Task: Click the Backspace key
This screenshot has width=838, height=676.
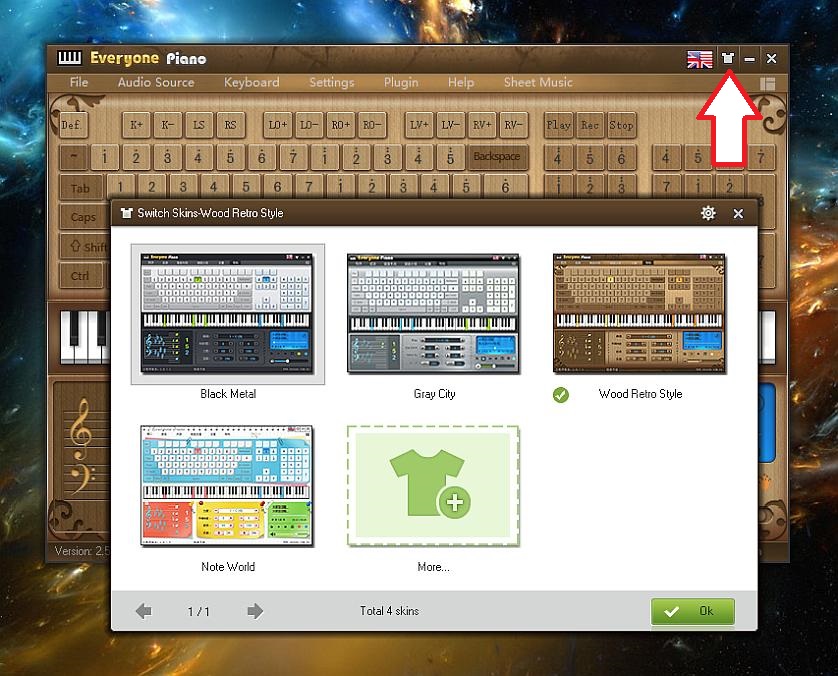Action: point(497,157)
